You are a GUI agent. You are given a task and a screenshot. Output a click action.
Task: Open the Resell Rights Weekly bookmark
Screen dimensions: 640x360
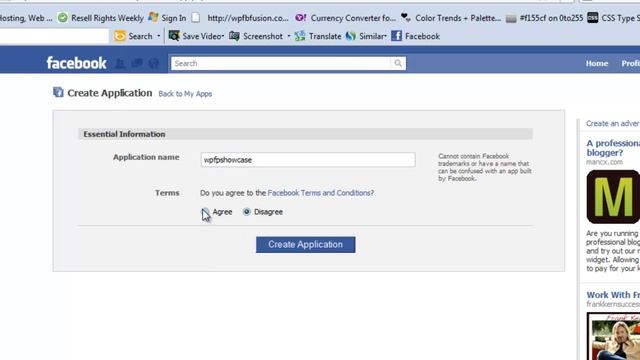(x=100, y=18)
